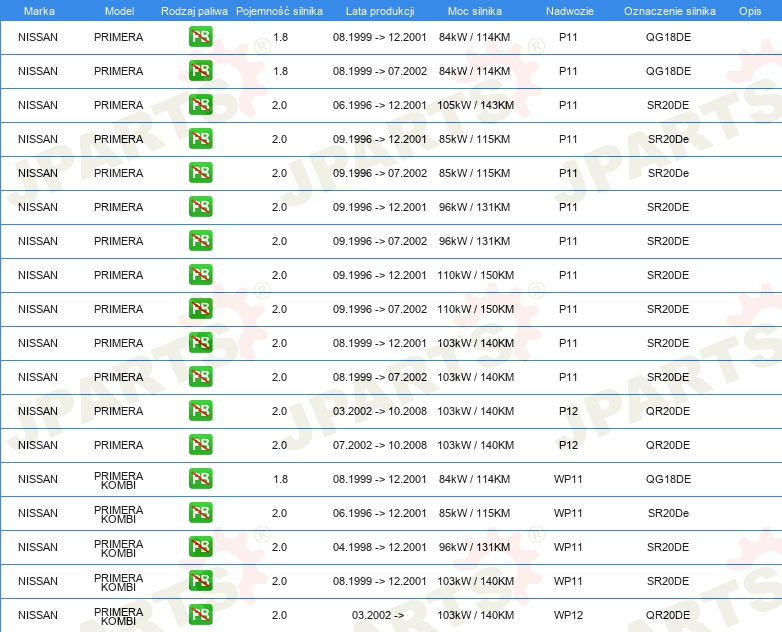Click the fuel icon in the 09.1996 -> 12.2001 85kW P11 row

pos(200,139)
